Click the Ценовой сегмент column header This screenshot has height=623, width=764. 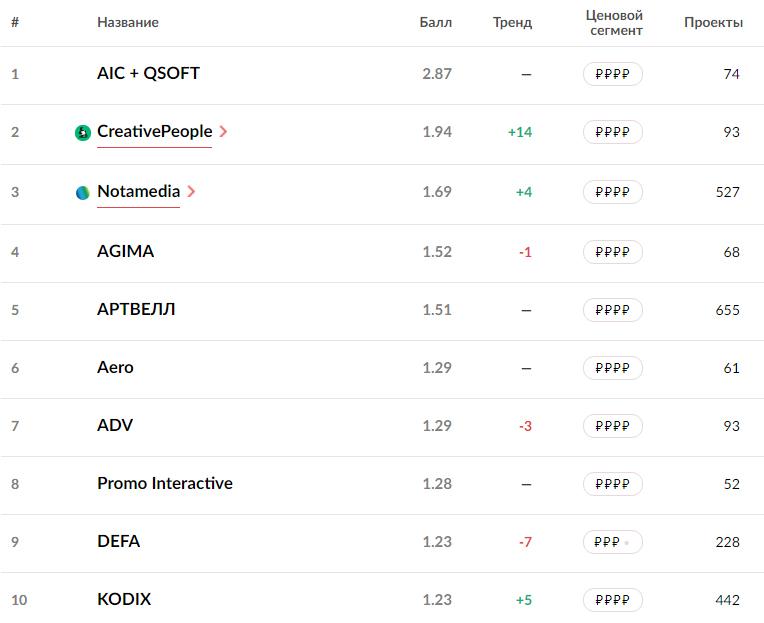614,23
